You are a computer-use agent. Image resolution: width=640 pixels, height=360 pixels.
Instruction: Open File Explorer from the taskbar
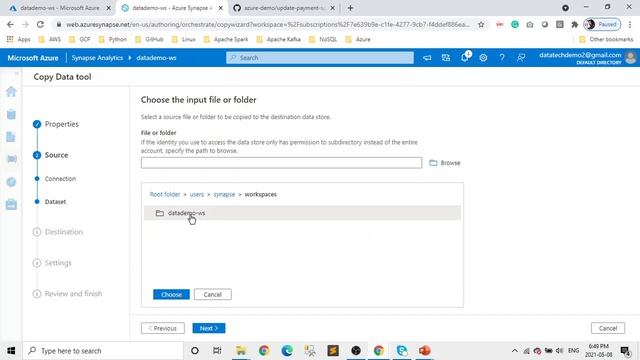tap(241, 351)
